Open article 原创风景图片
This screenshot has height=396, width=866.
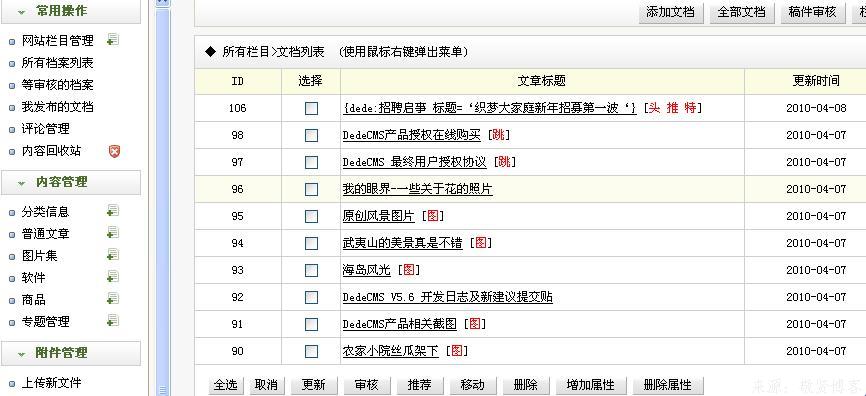[378, 216]
